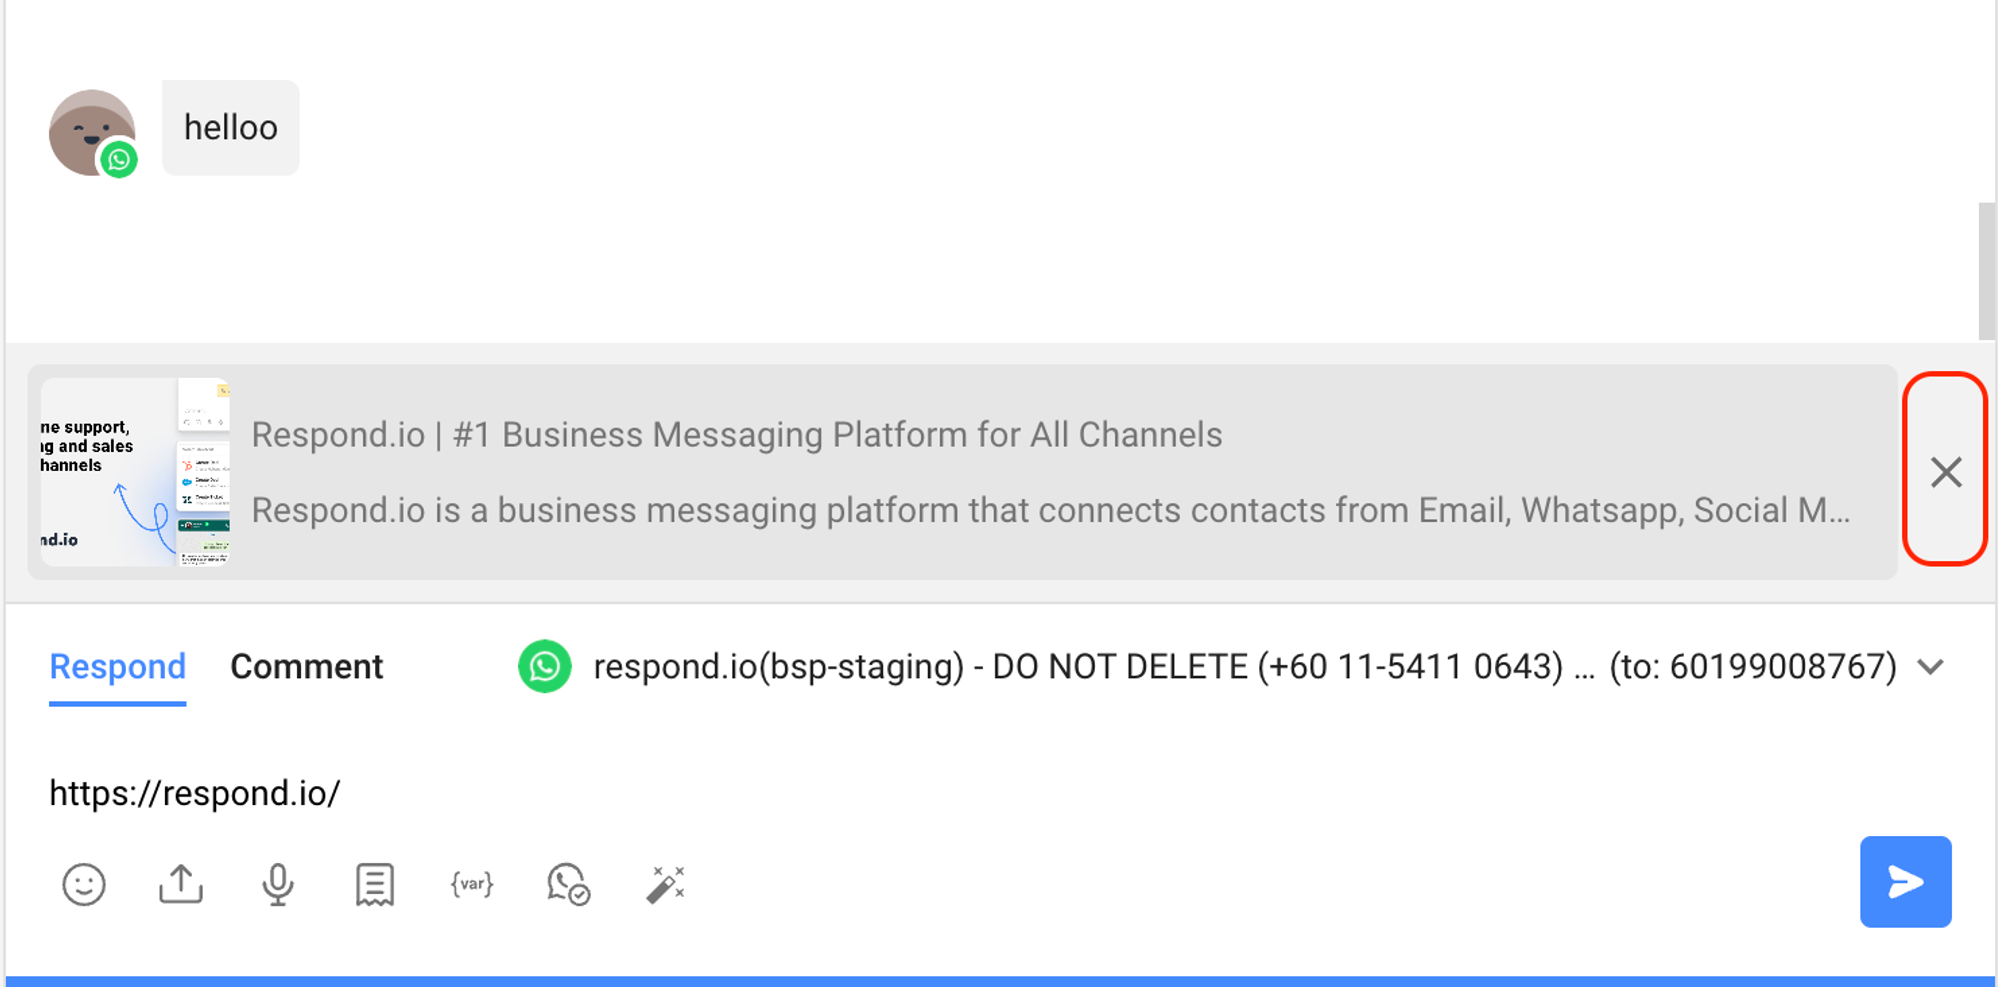Send the message with blue arrow button
This screenshot has height=987, width=2000.
[x=1905, y=882]
